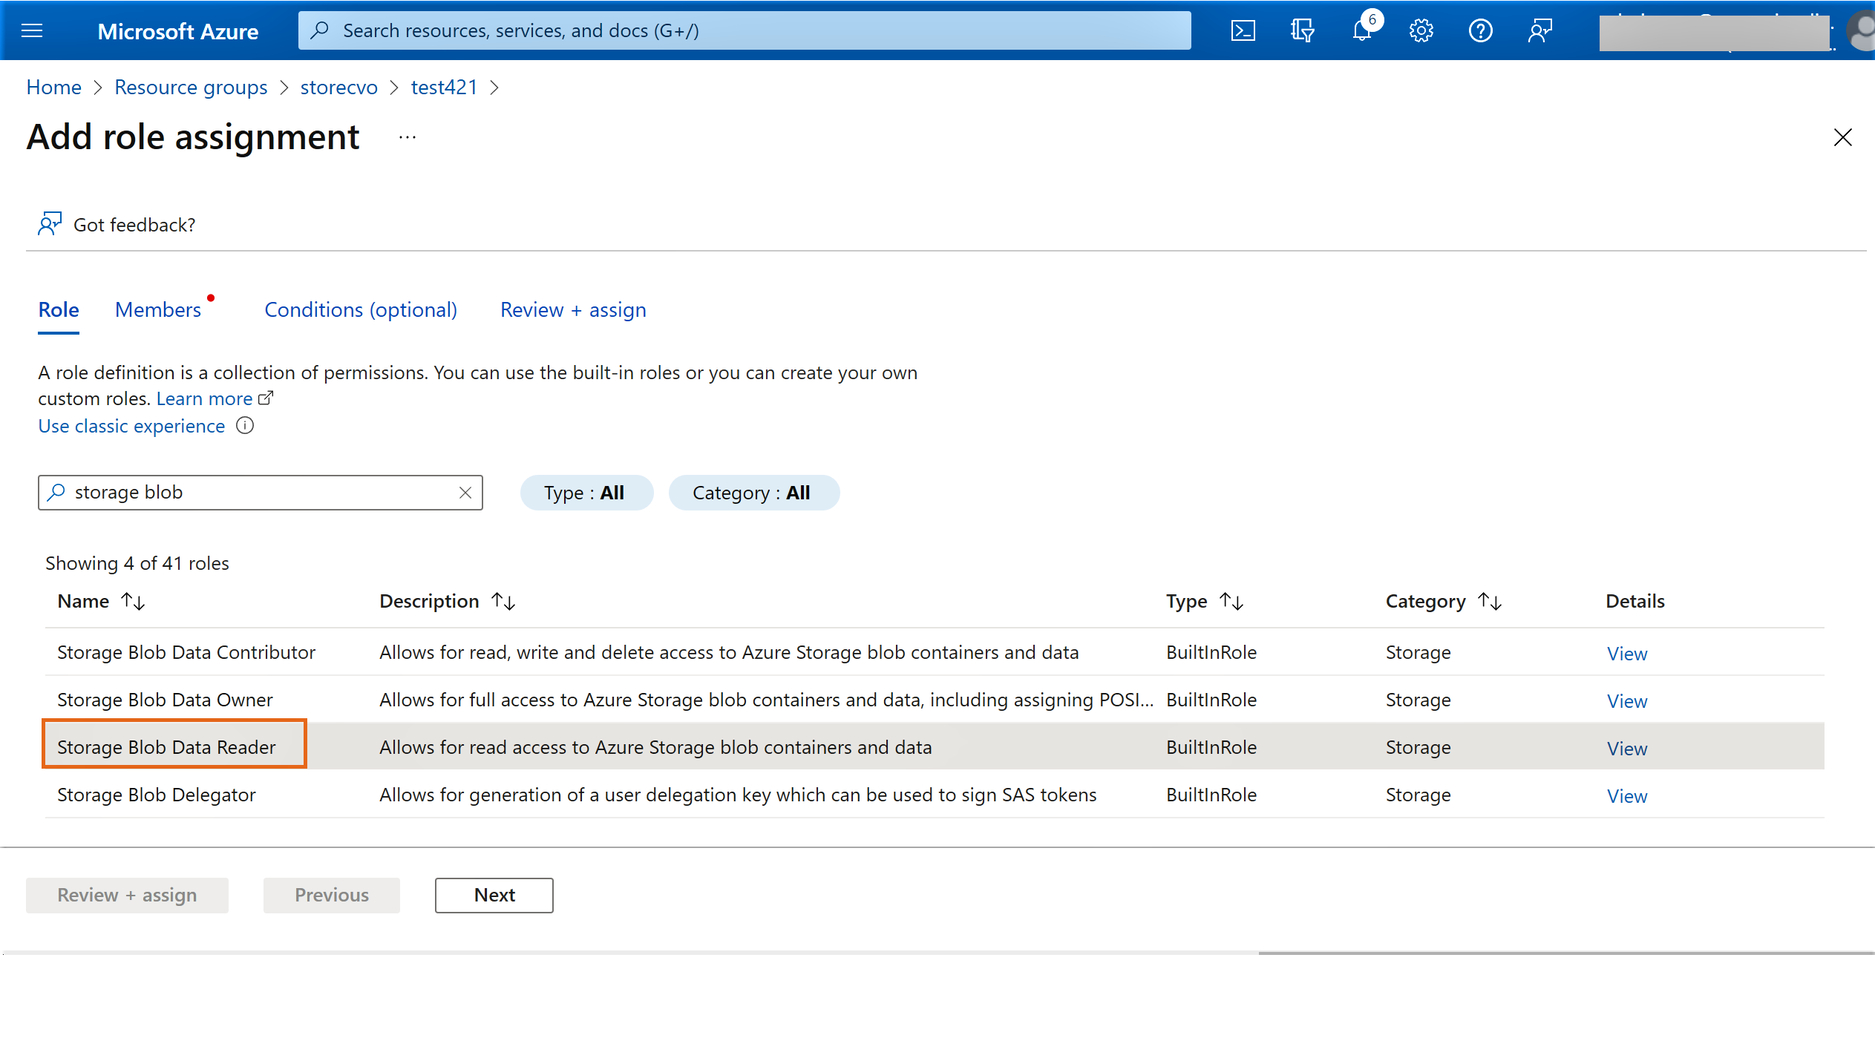Open the Azure portal hamburger menu
This screenshot has height=1061, width=1875.
tap(32, 31)
